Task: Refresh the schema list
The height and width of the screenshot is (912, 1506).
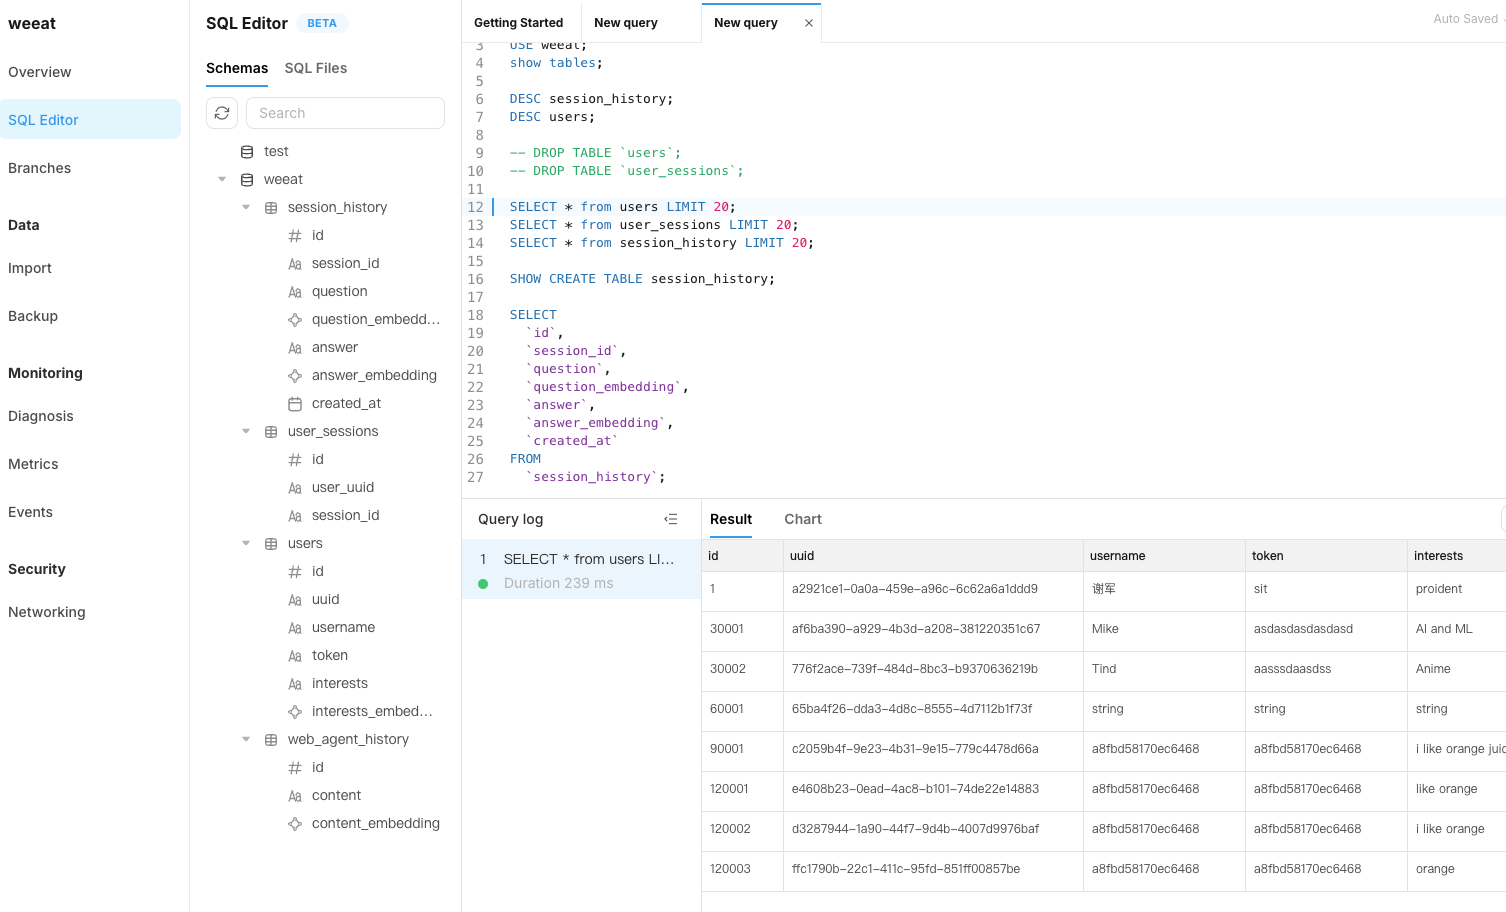Action: [222, 113]
